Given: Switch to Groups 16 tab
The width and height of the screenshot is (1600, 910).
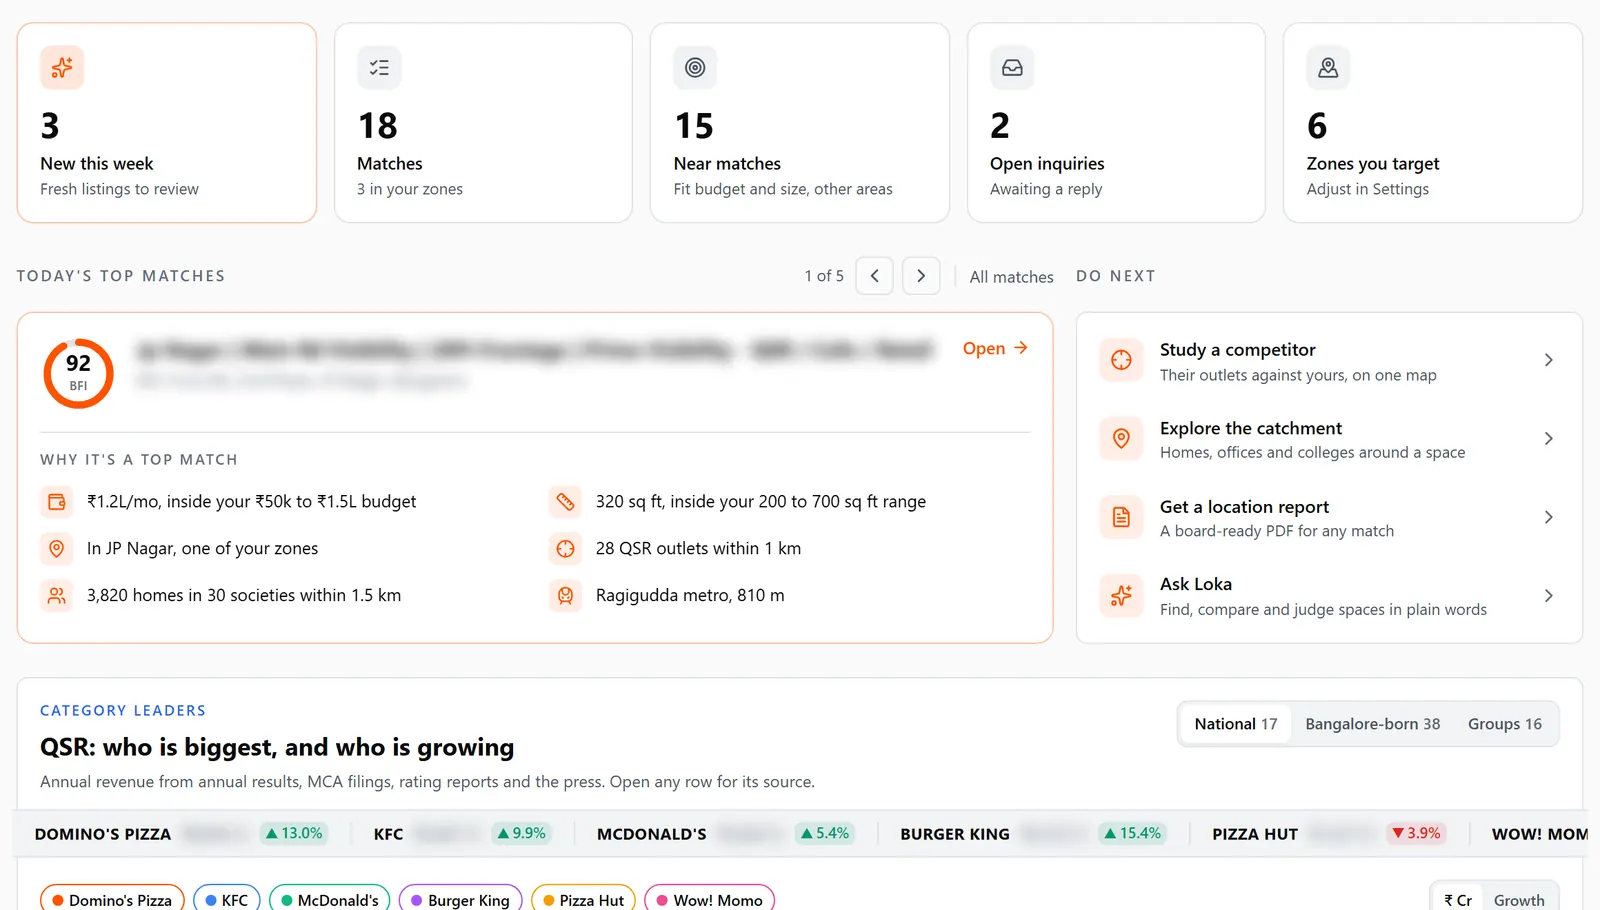Looking at the screenshot, I should coord(1505,724).
